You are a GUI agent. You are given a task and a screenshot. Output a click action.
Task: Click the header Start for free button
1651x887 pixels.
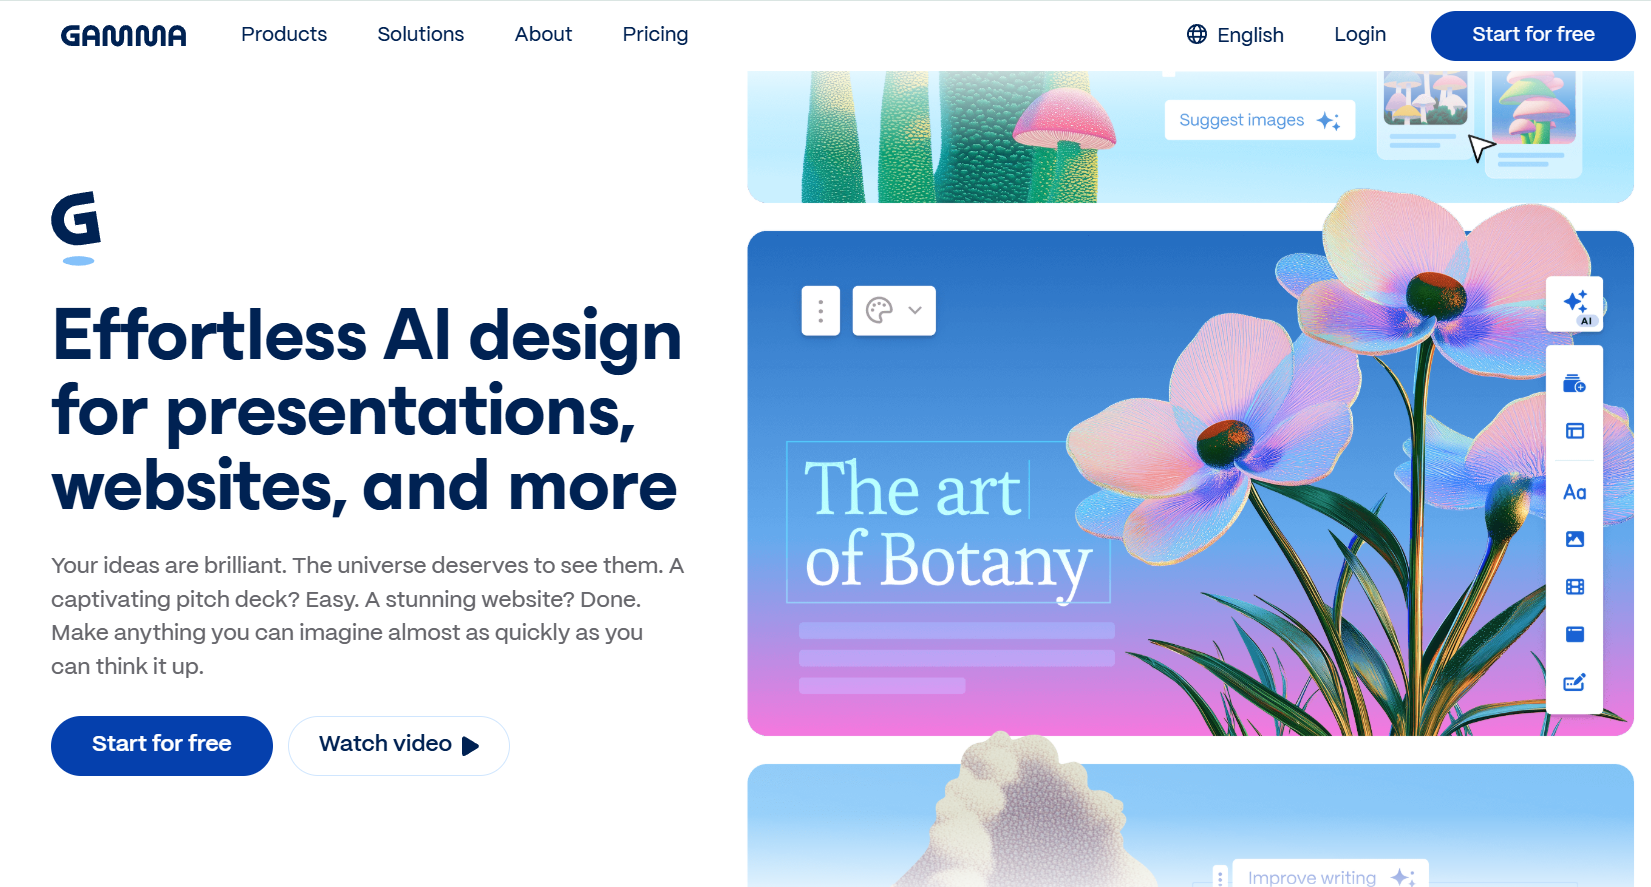pos(1533,35)
